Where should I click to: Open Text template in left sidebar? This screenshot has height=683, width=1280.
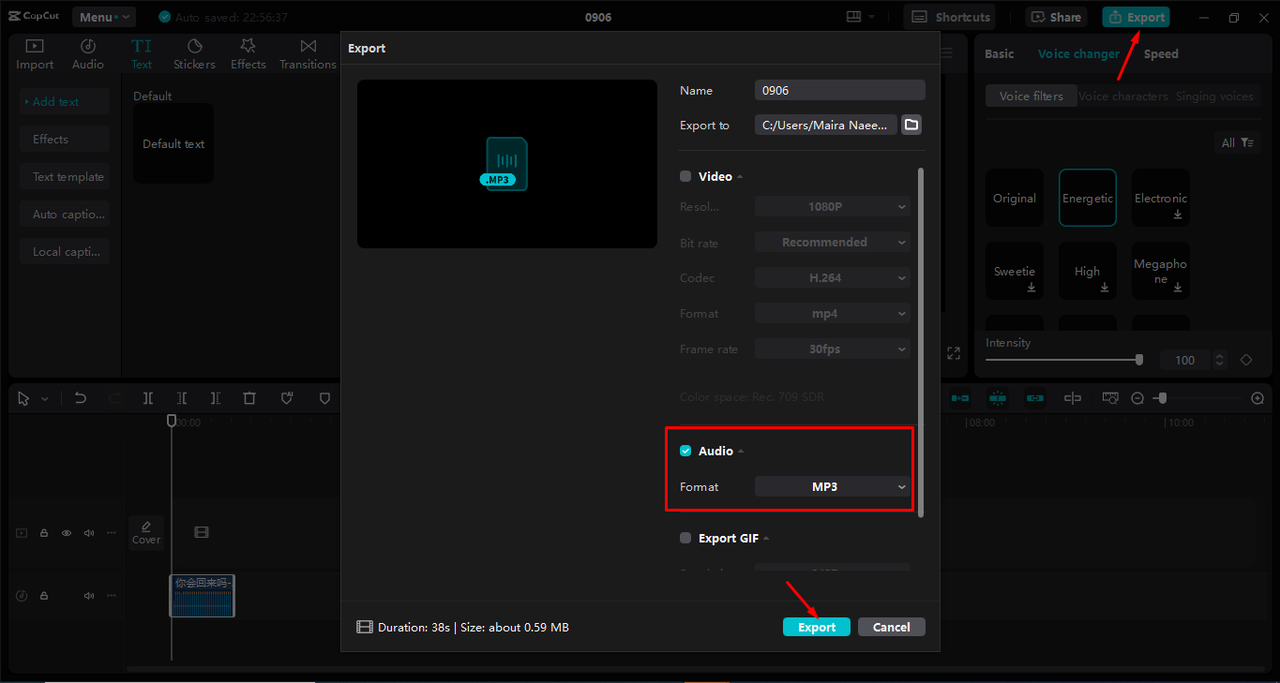65,177
